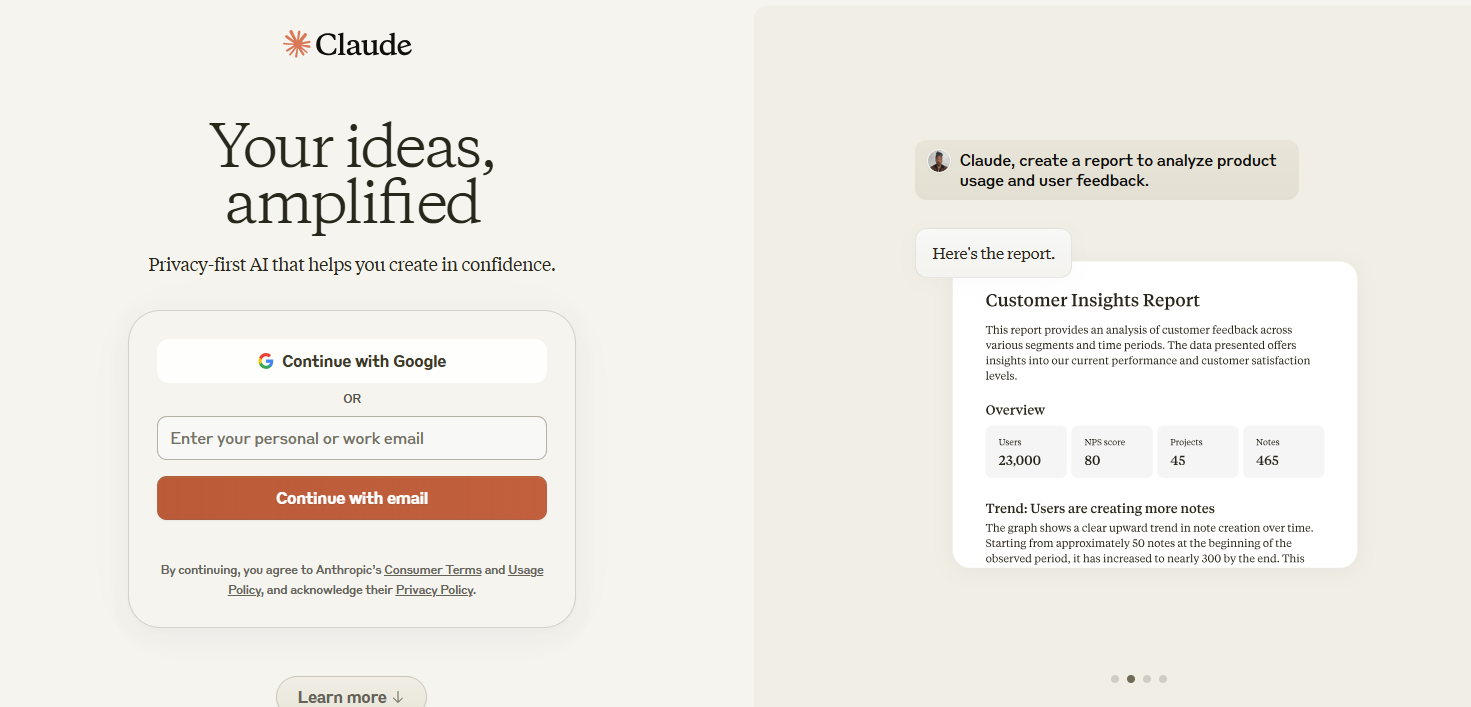Sign in using Continue with Google
This screenshot has height=707, width=1471.
pos(352,361)
